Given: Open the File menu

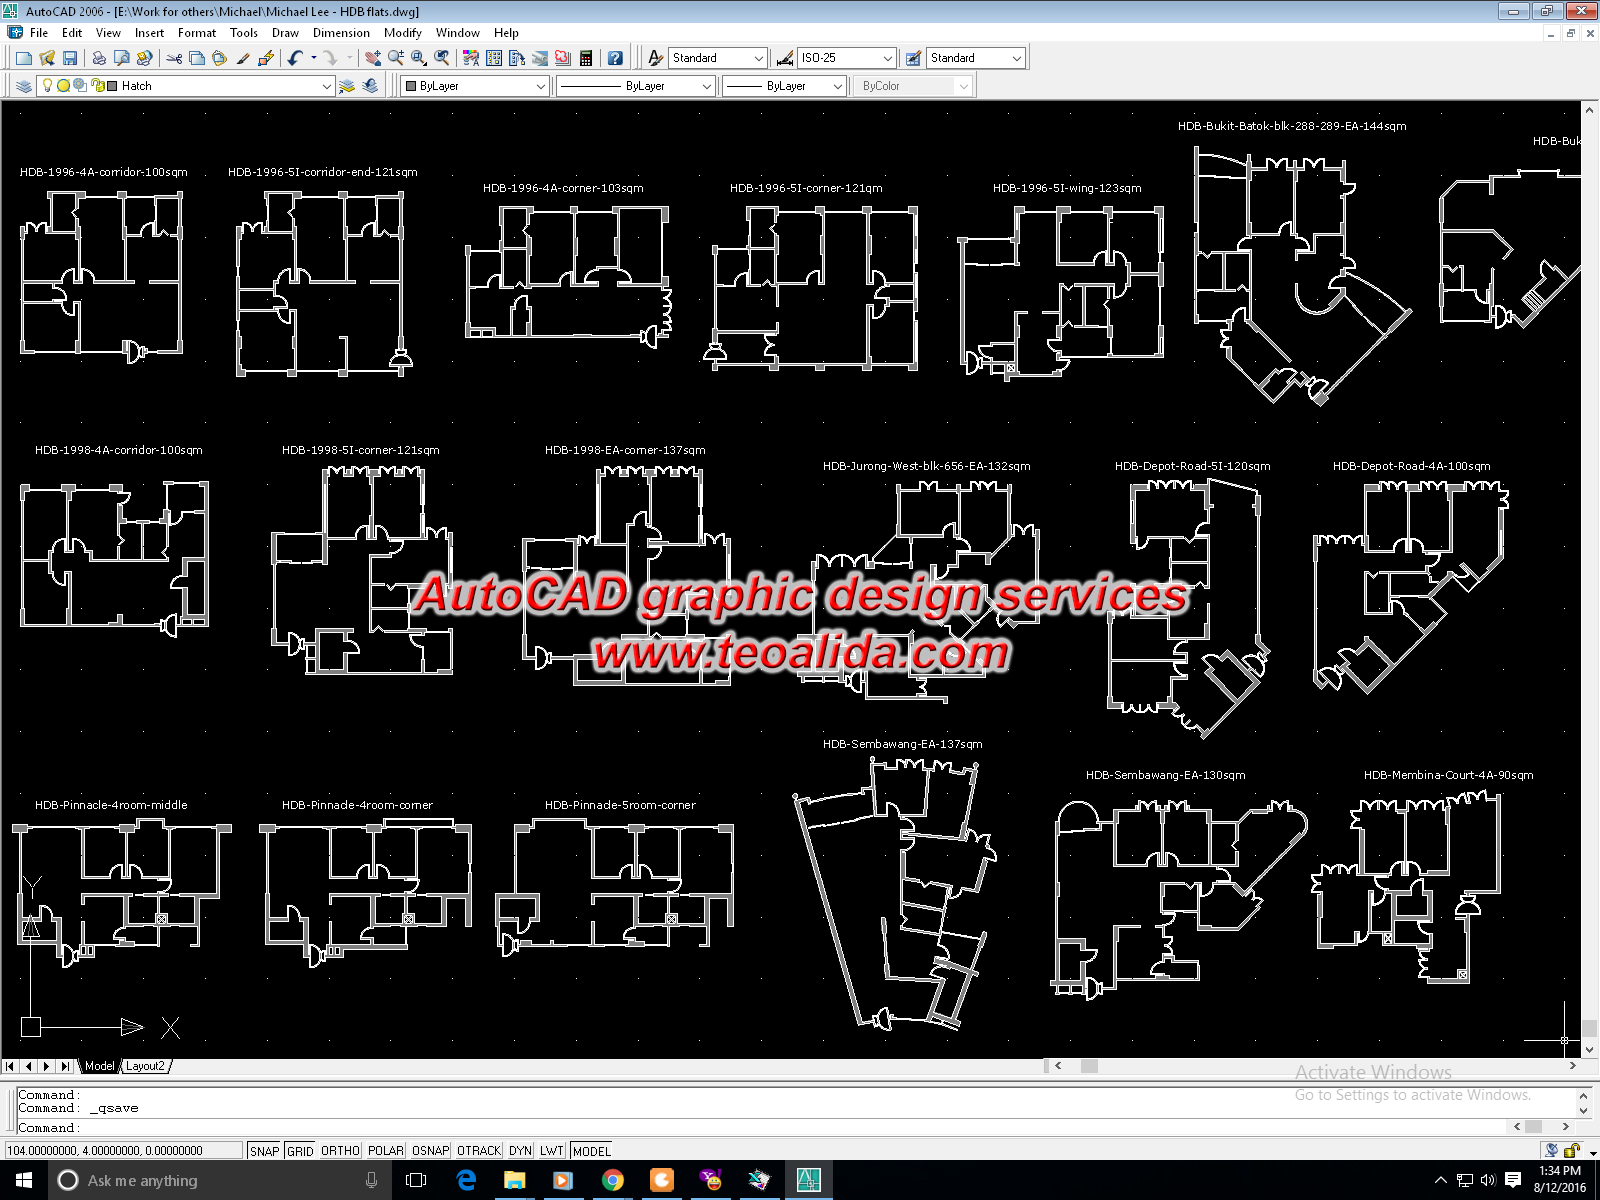Looking at the screenshot, I should (x=39, y=33).
